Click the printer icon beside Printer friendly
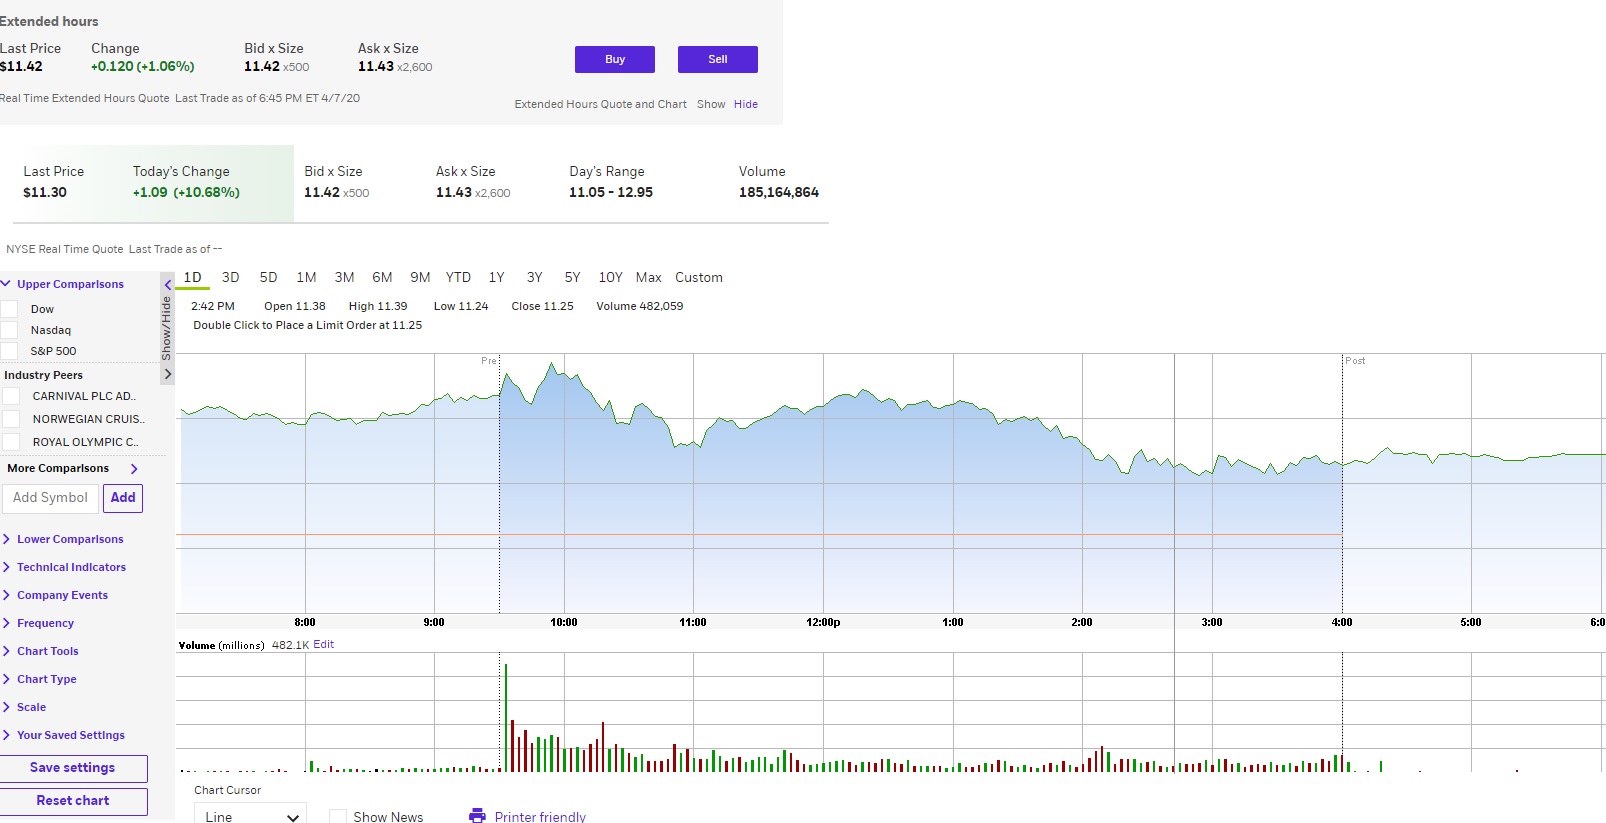1606x823 pixels. [477, 816]
